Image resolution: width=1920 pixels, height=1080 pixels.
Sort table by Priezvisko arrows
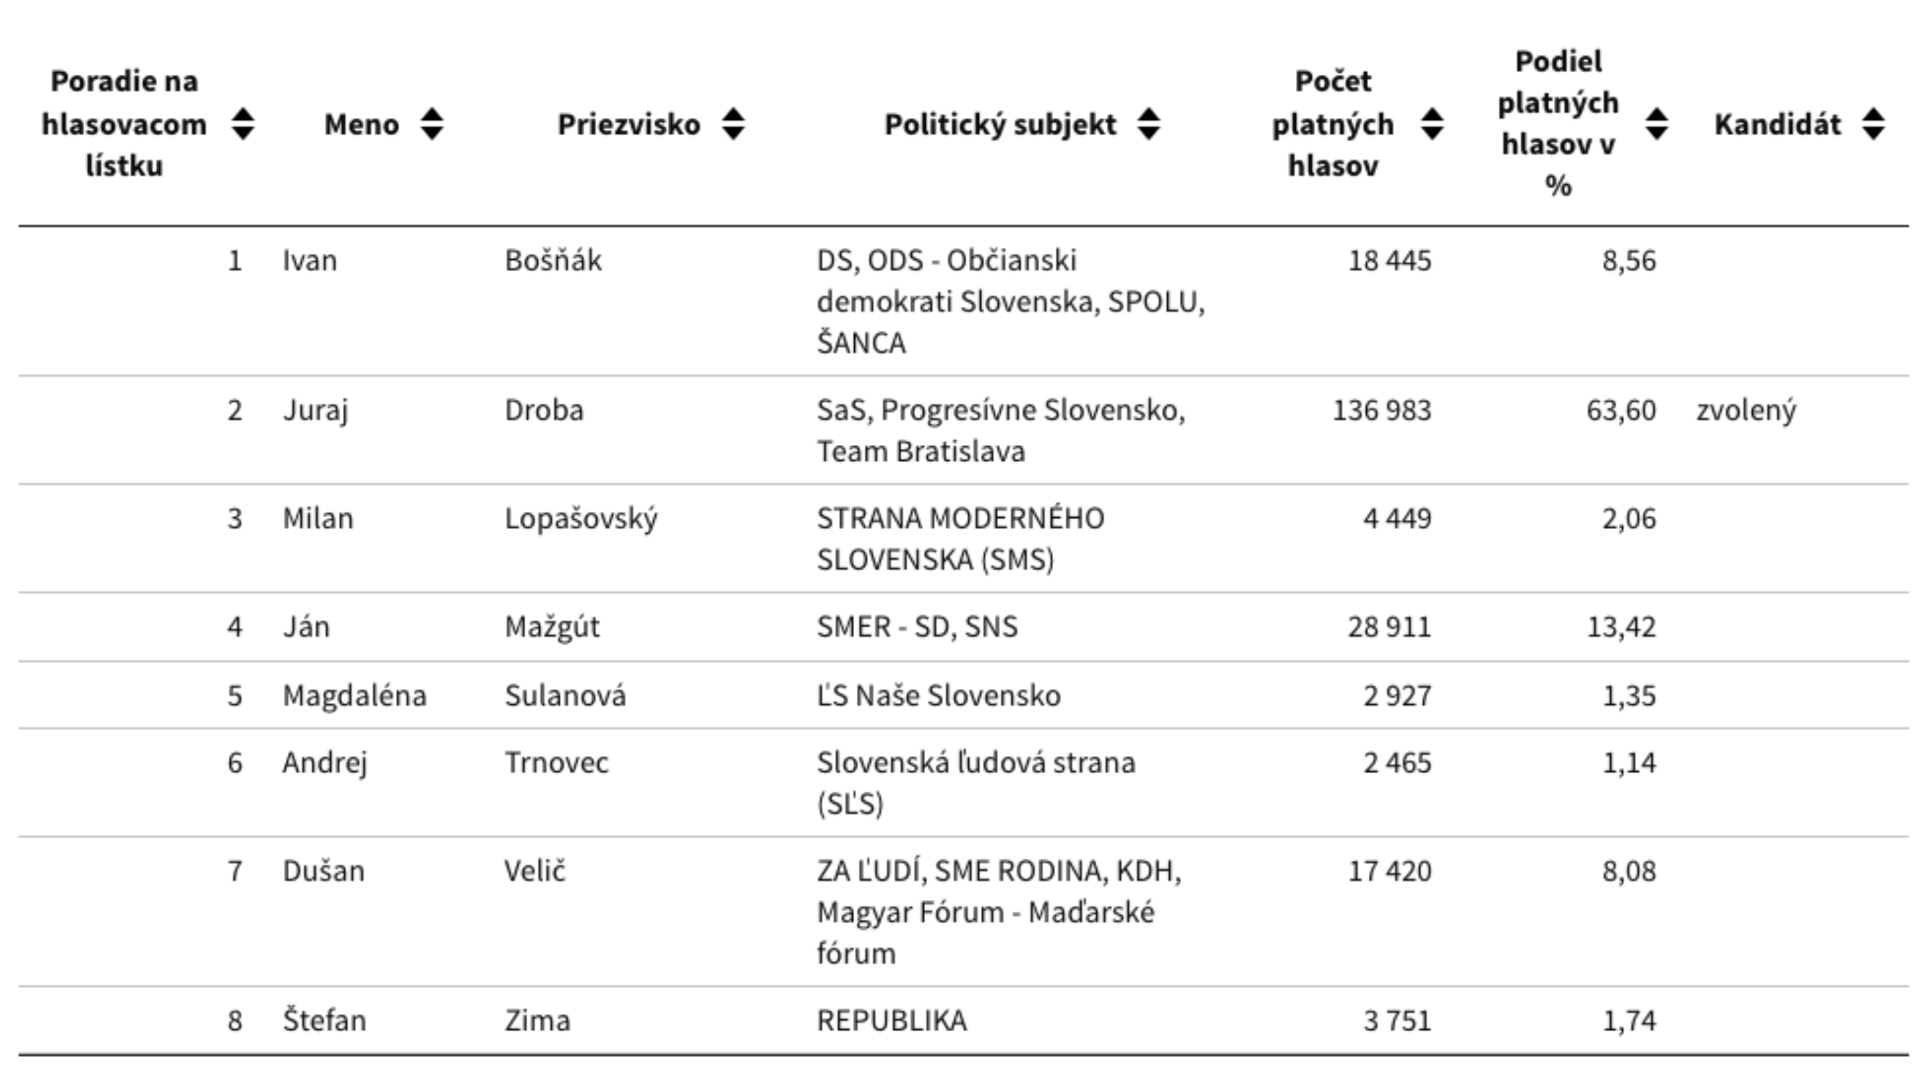click(733, 124)
